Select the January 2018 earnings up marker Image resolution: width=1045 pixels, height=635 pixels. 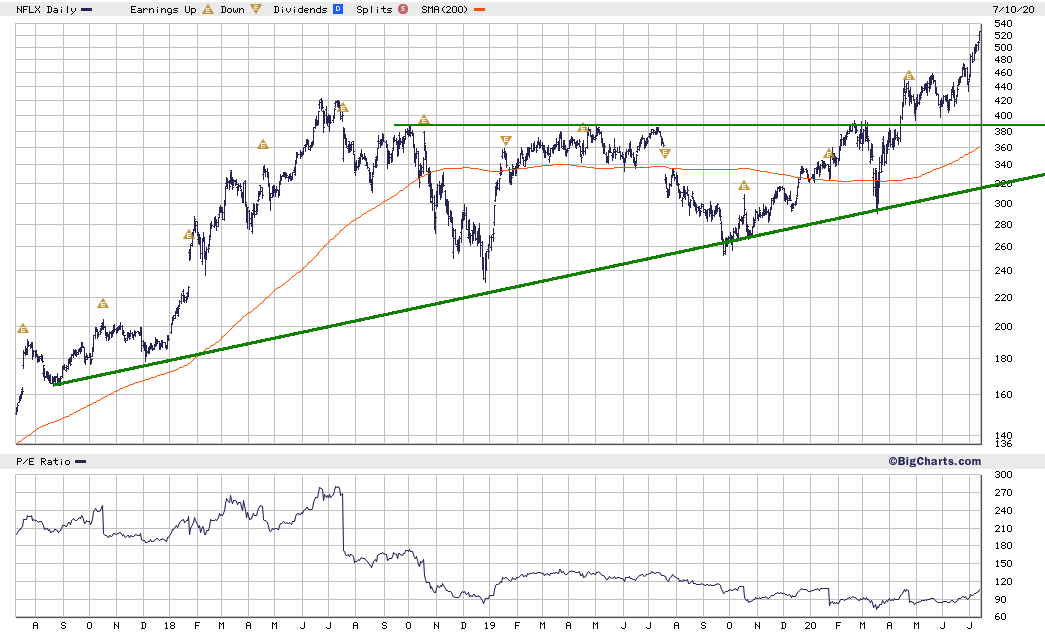[189, 235]
